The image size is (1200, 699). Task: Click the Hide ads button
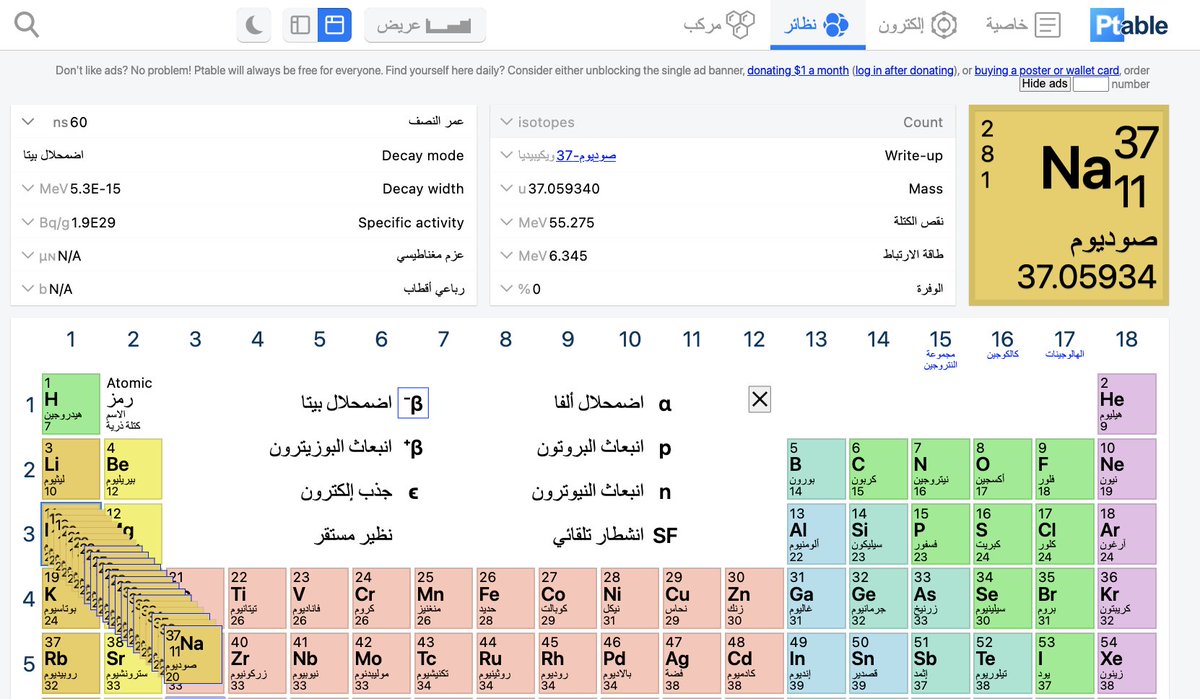coord(1045,84)
